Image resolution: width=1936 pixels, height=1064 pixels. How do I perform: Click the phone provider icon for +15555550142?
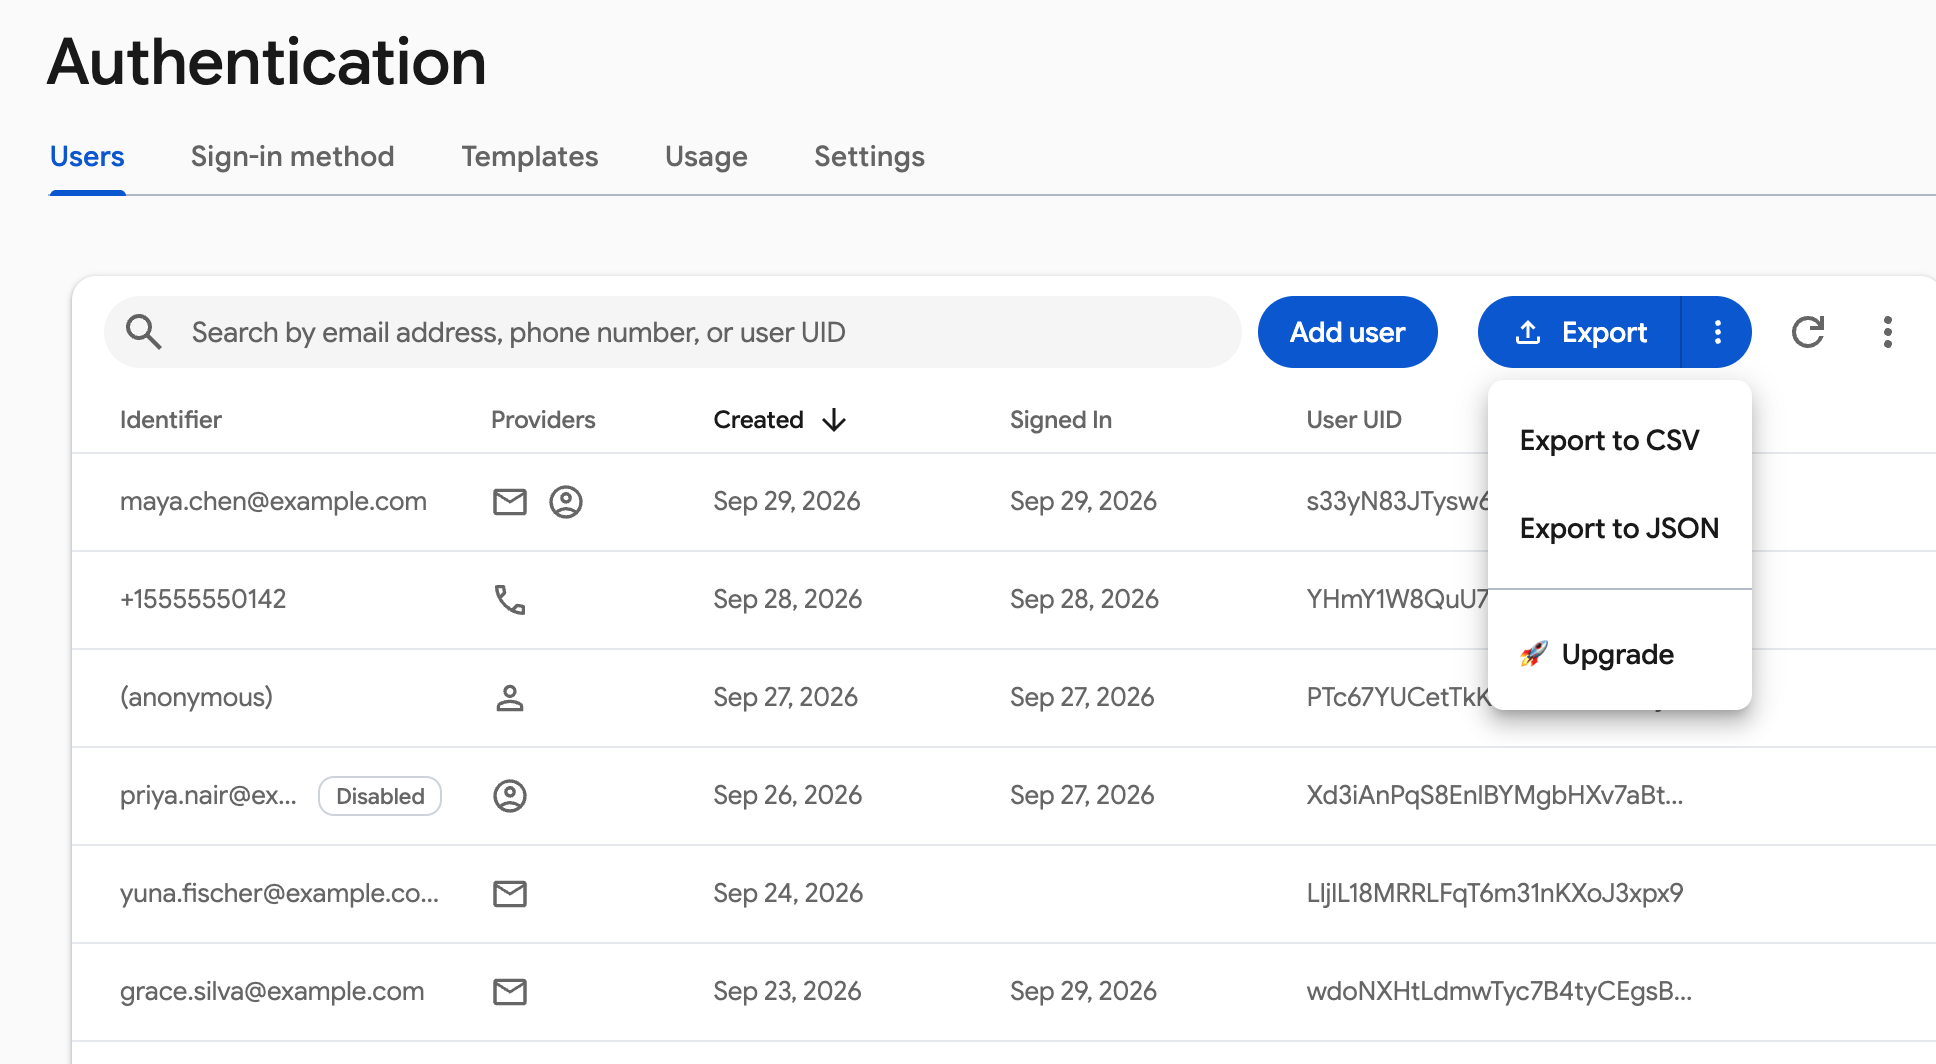tap(510, 599)
